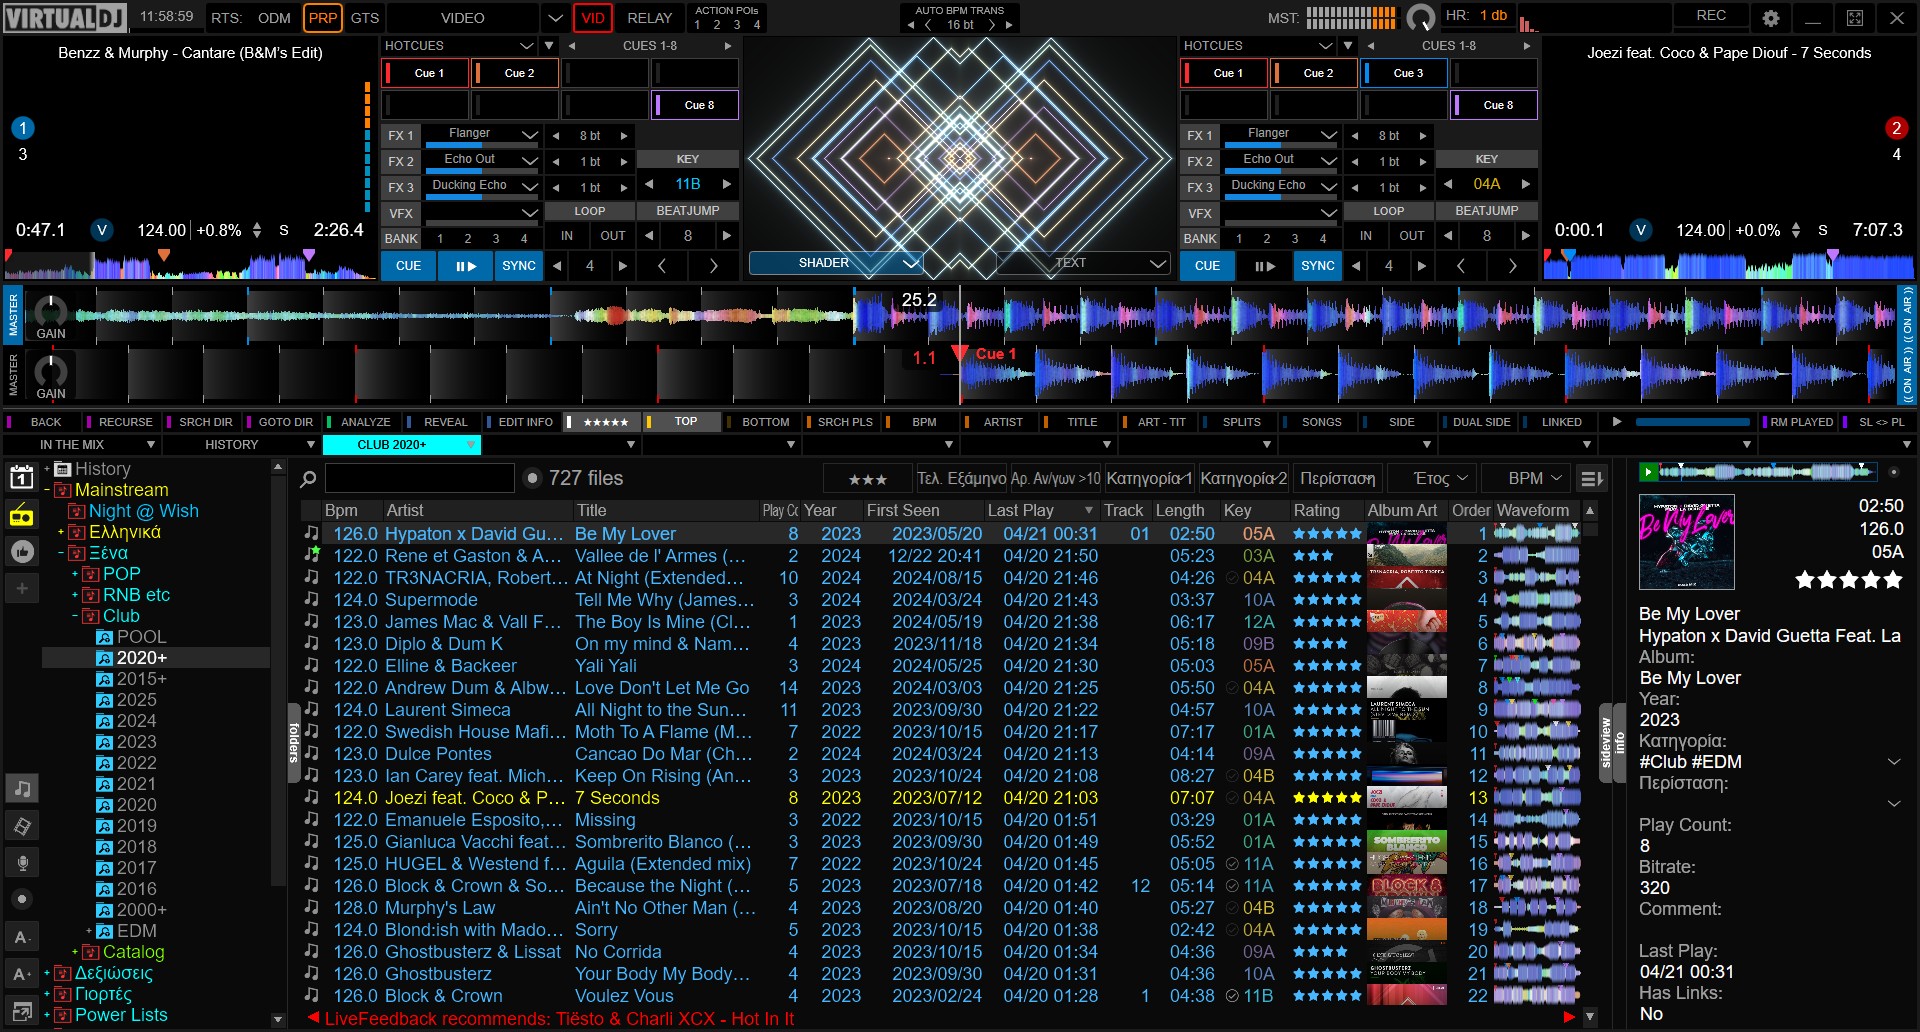Toggle SYNC on the left deck
Image resolution: width=1920 pixels, height=1032 pixels.
pos(519,266)
